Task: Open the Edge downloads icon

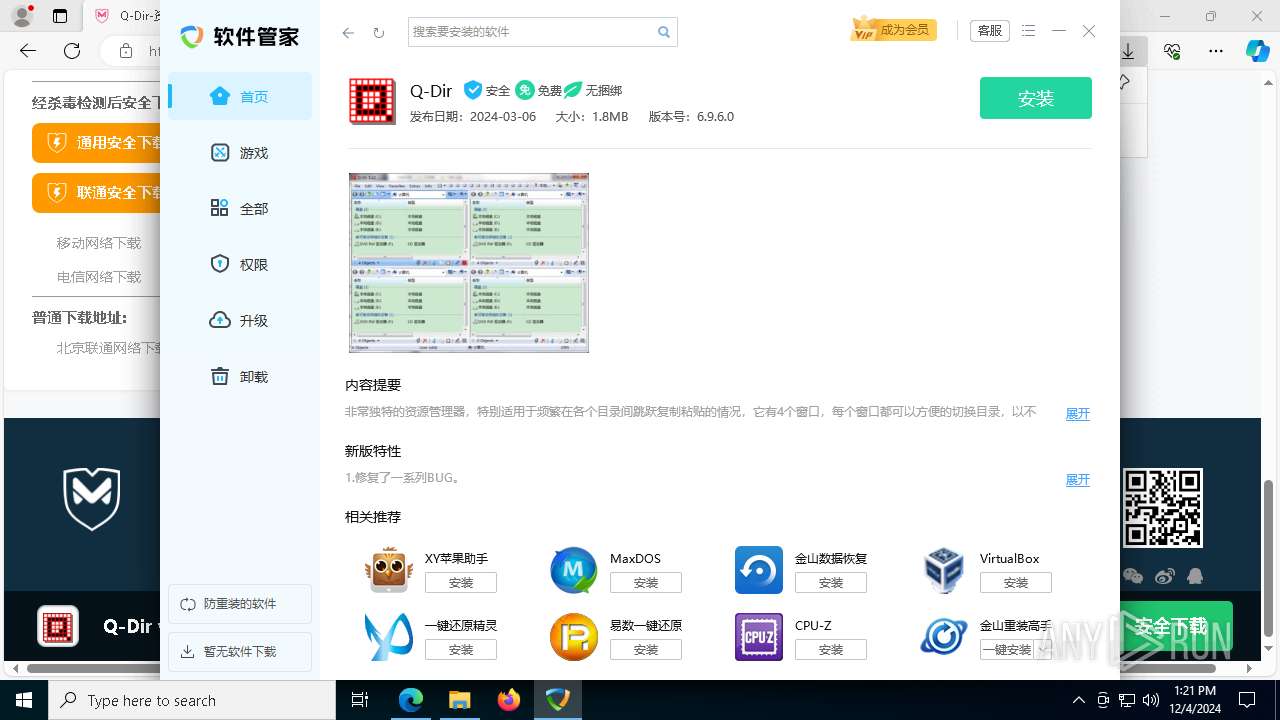Action: [1129, 51]
